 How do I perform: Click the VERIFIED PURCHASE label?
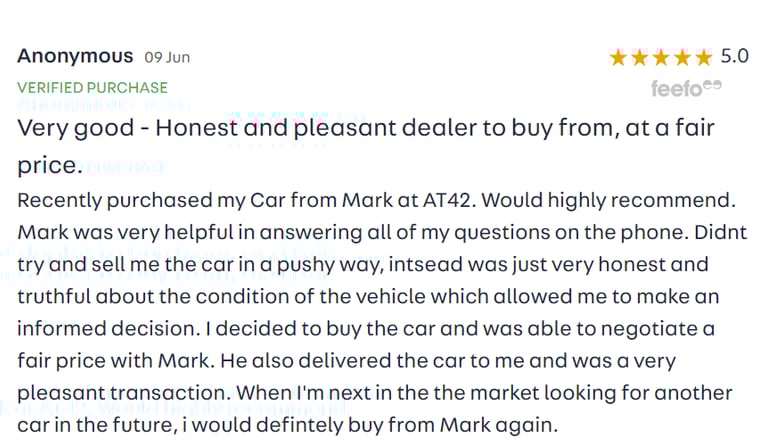pyautogui.click(x=93, y=88)
